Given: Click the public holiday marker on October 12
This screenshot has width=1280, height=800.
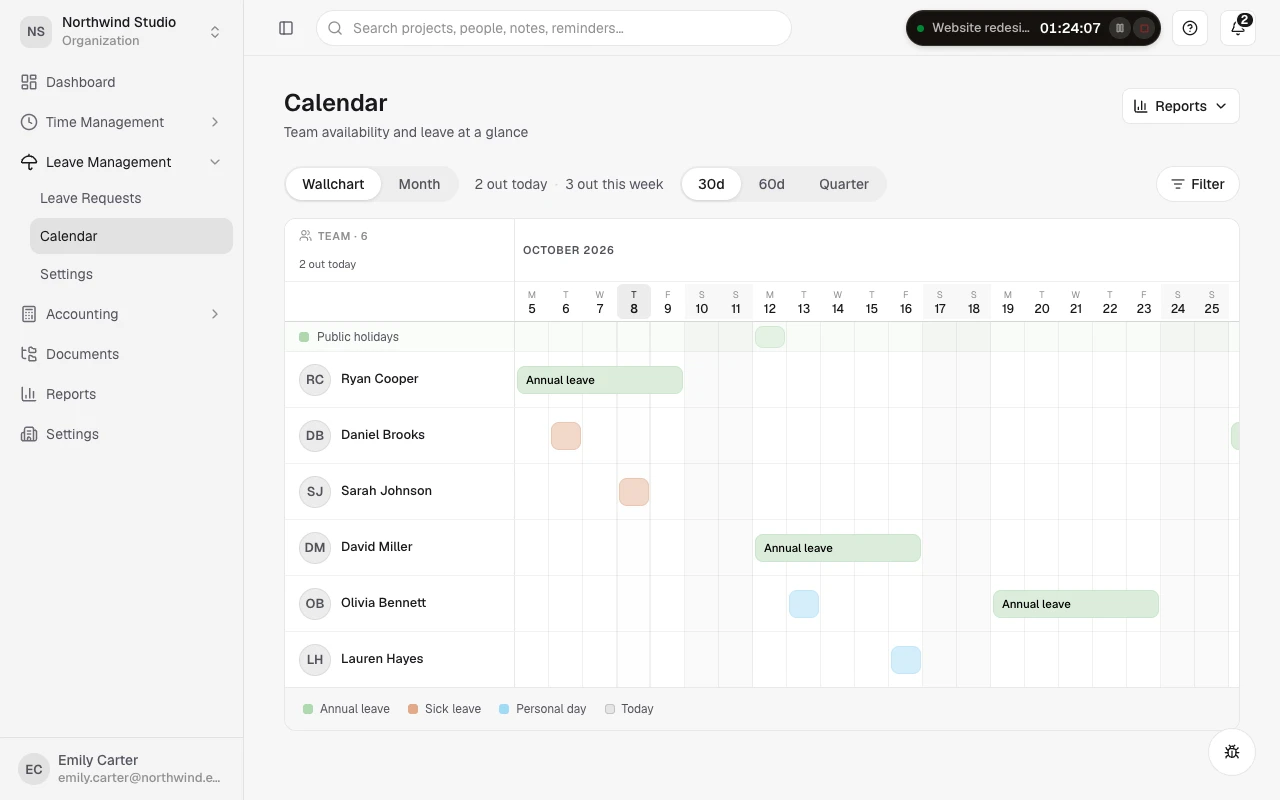Looking at the screenshot, I should (770, 337).
